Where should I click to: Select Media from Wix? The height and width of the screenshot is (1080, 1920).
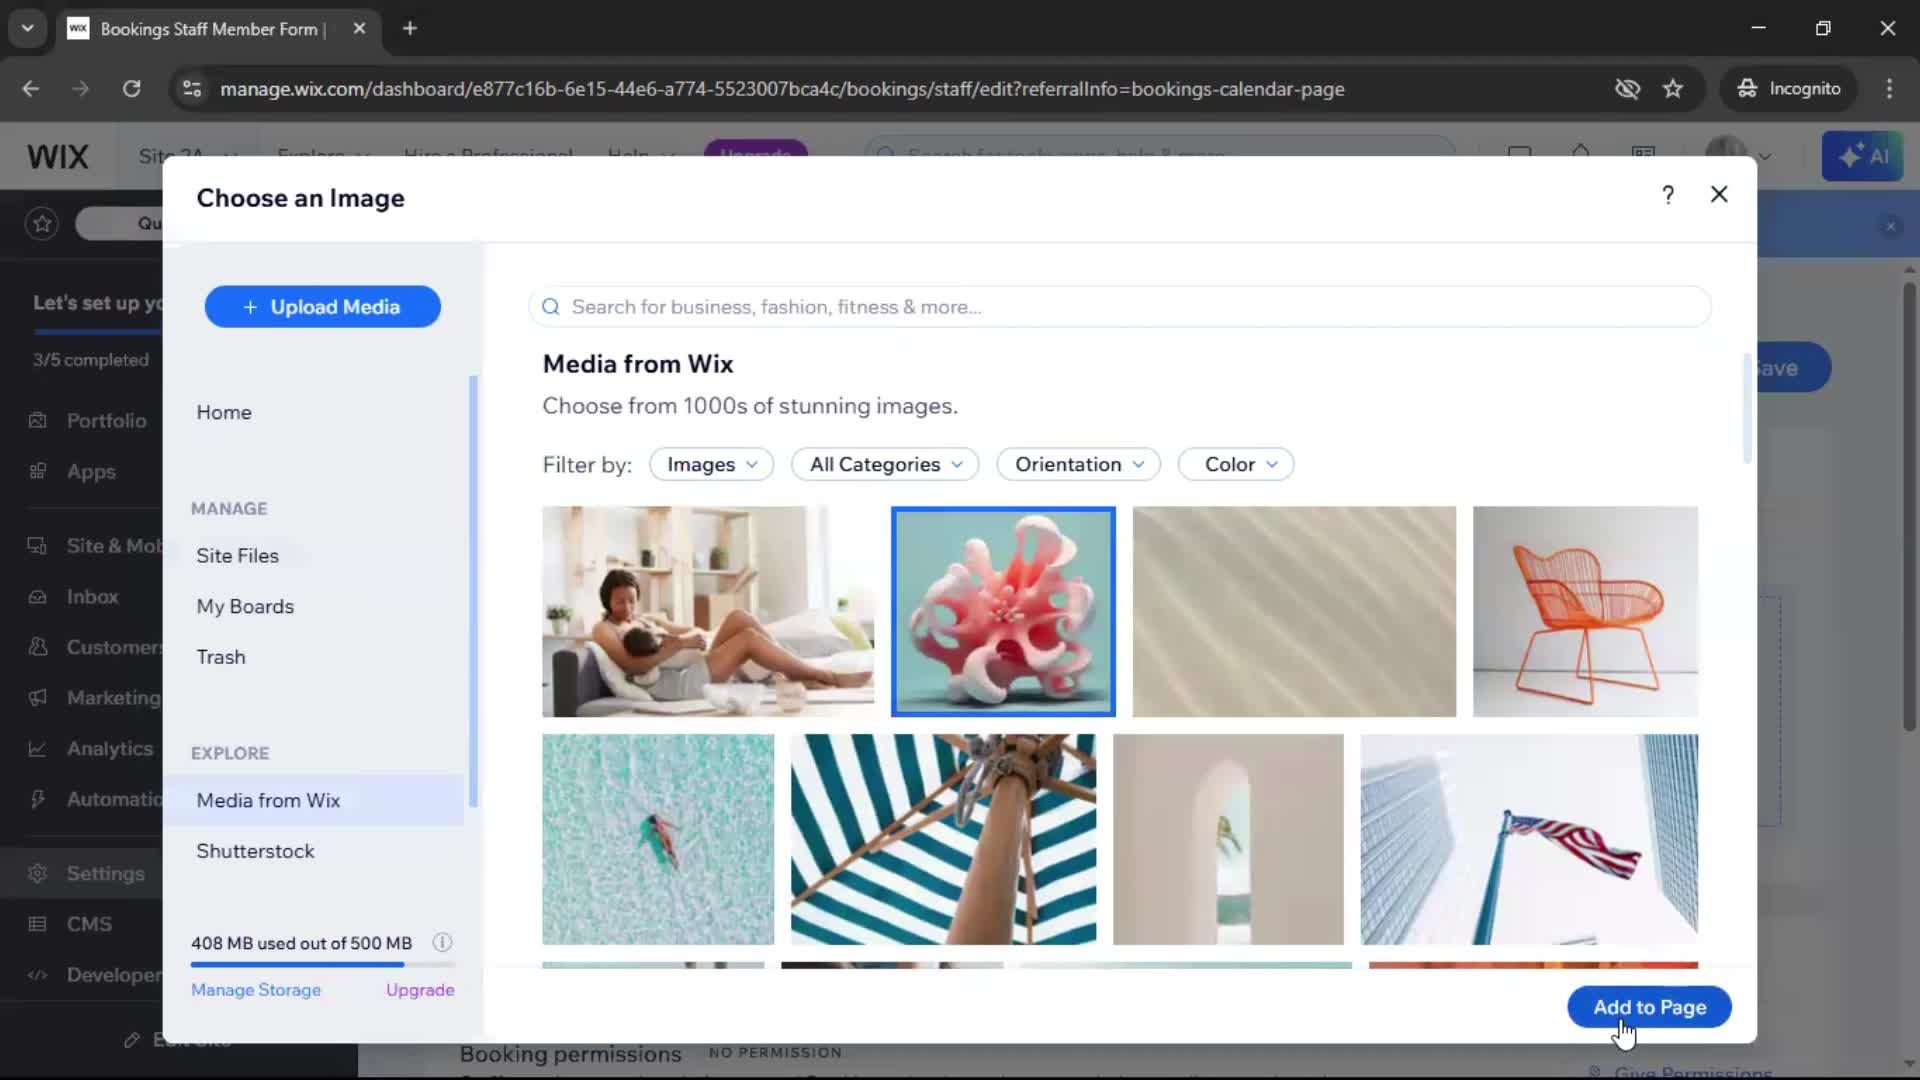[314, 800]
